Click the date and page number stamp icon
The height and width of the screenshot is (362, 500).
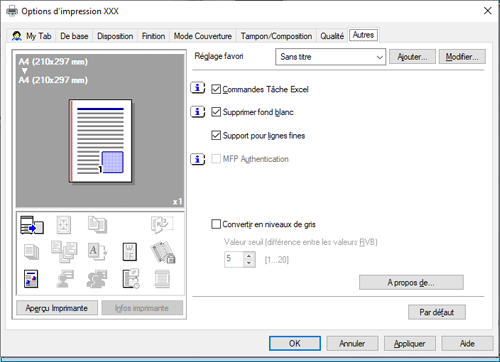coord(131,278)
